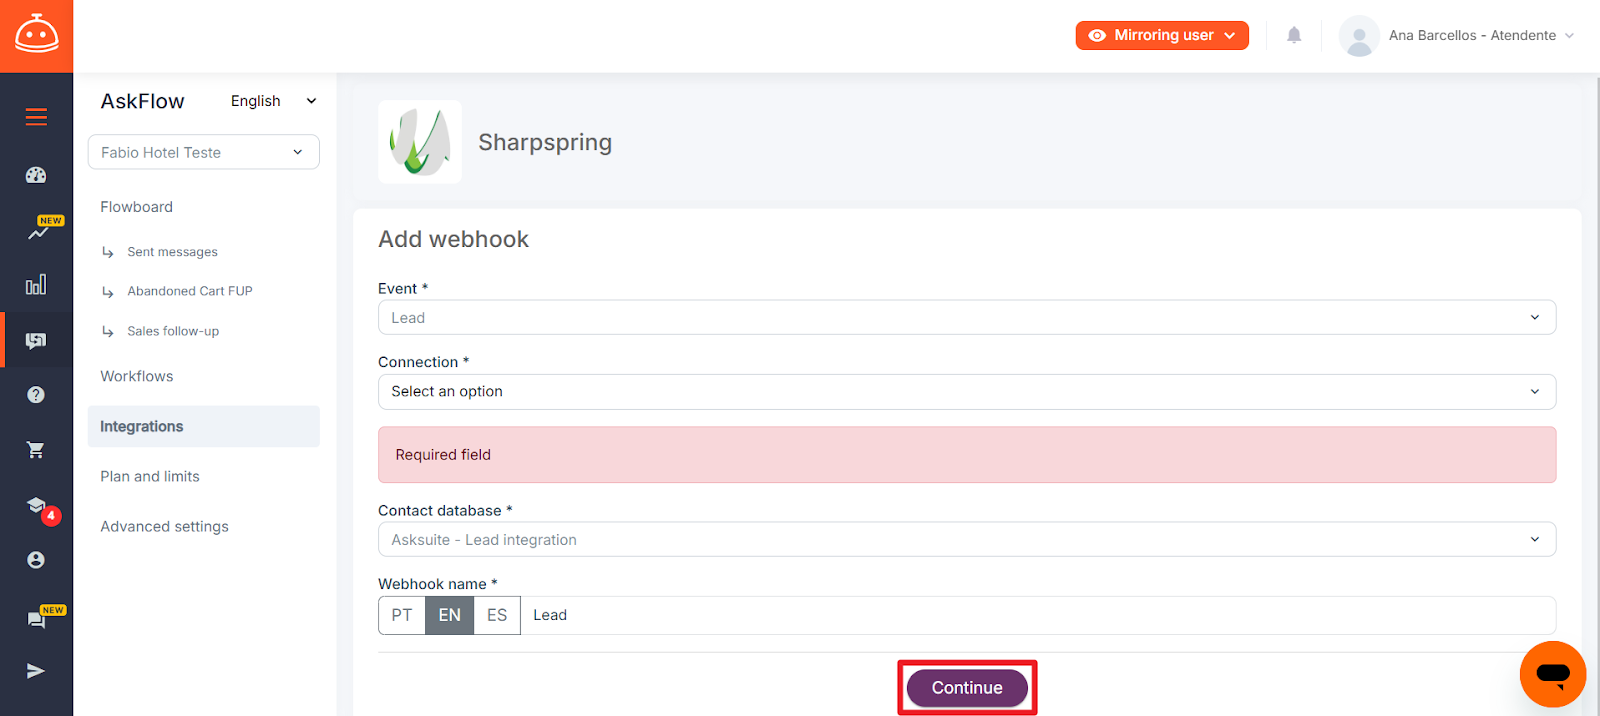Click the user avatar in the header
1600x716 pixels.
coord(1359,35)
